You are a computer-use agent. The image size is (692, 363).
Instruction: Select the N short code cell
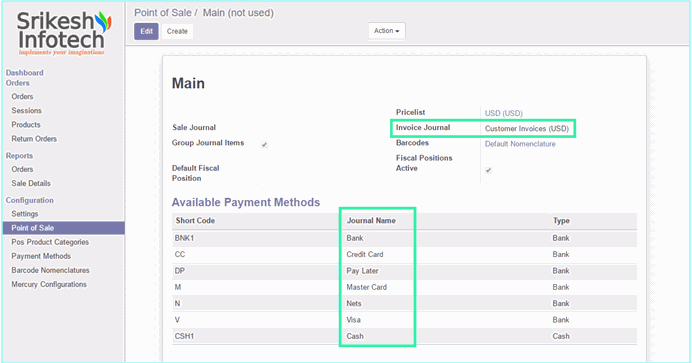[177, 303]
